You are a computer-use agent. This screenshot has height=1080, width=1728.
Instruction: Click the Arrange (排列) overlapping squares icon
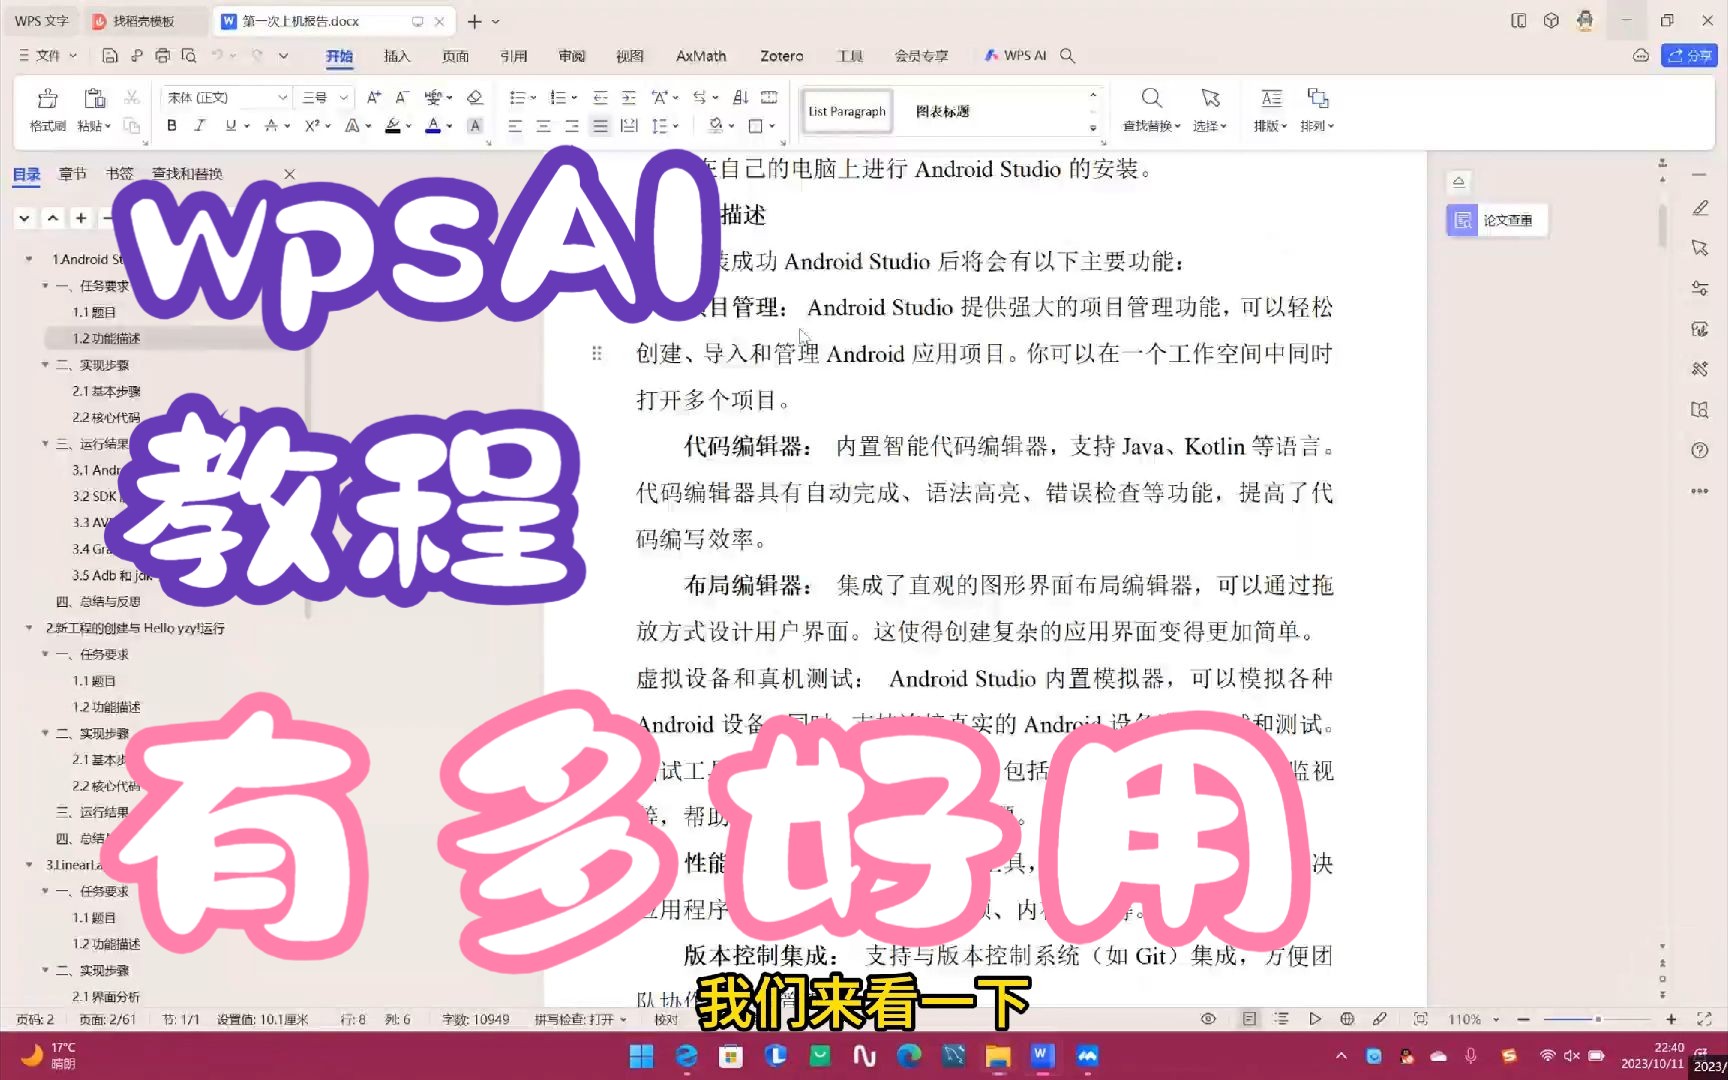[x=1318, y=98]
